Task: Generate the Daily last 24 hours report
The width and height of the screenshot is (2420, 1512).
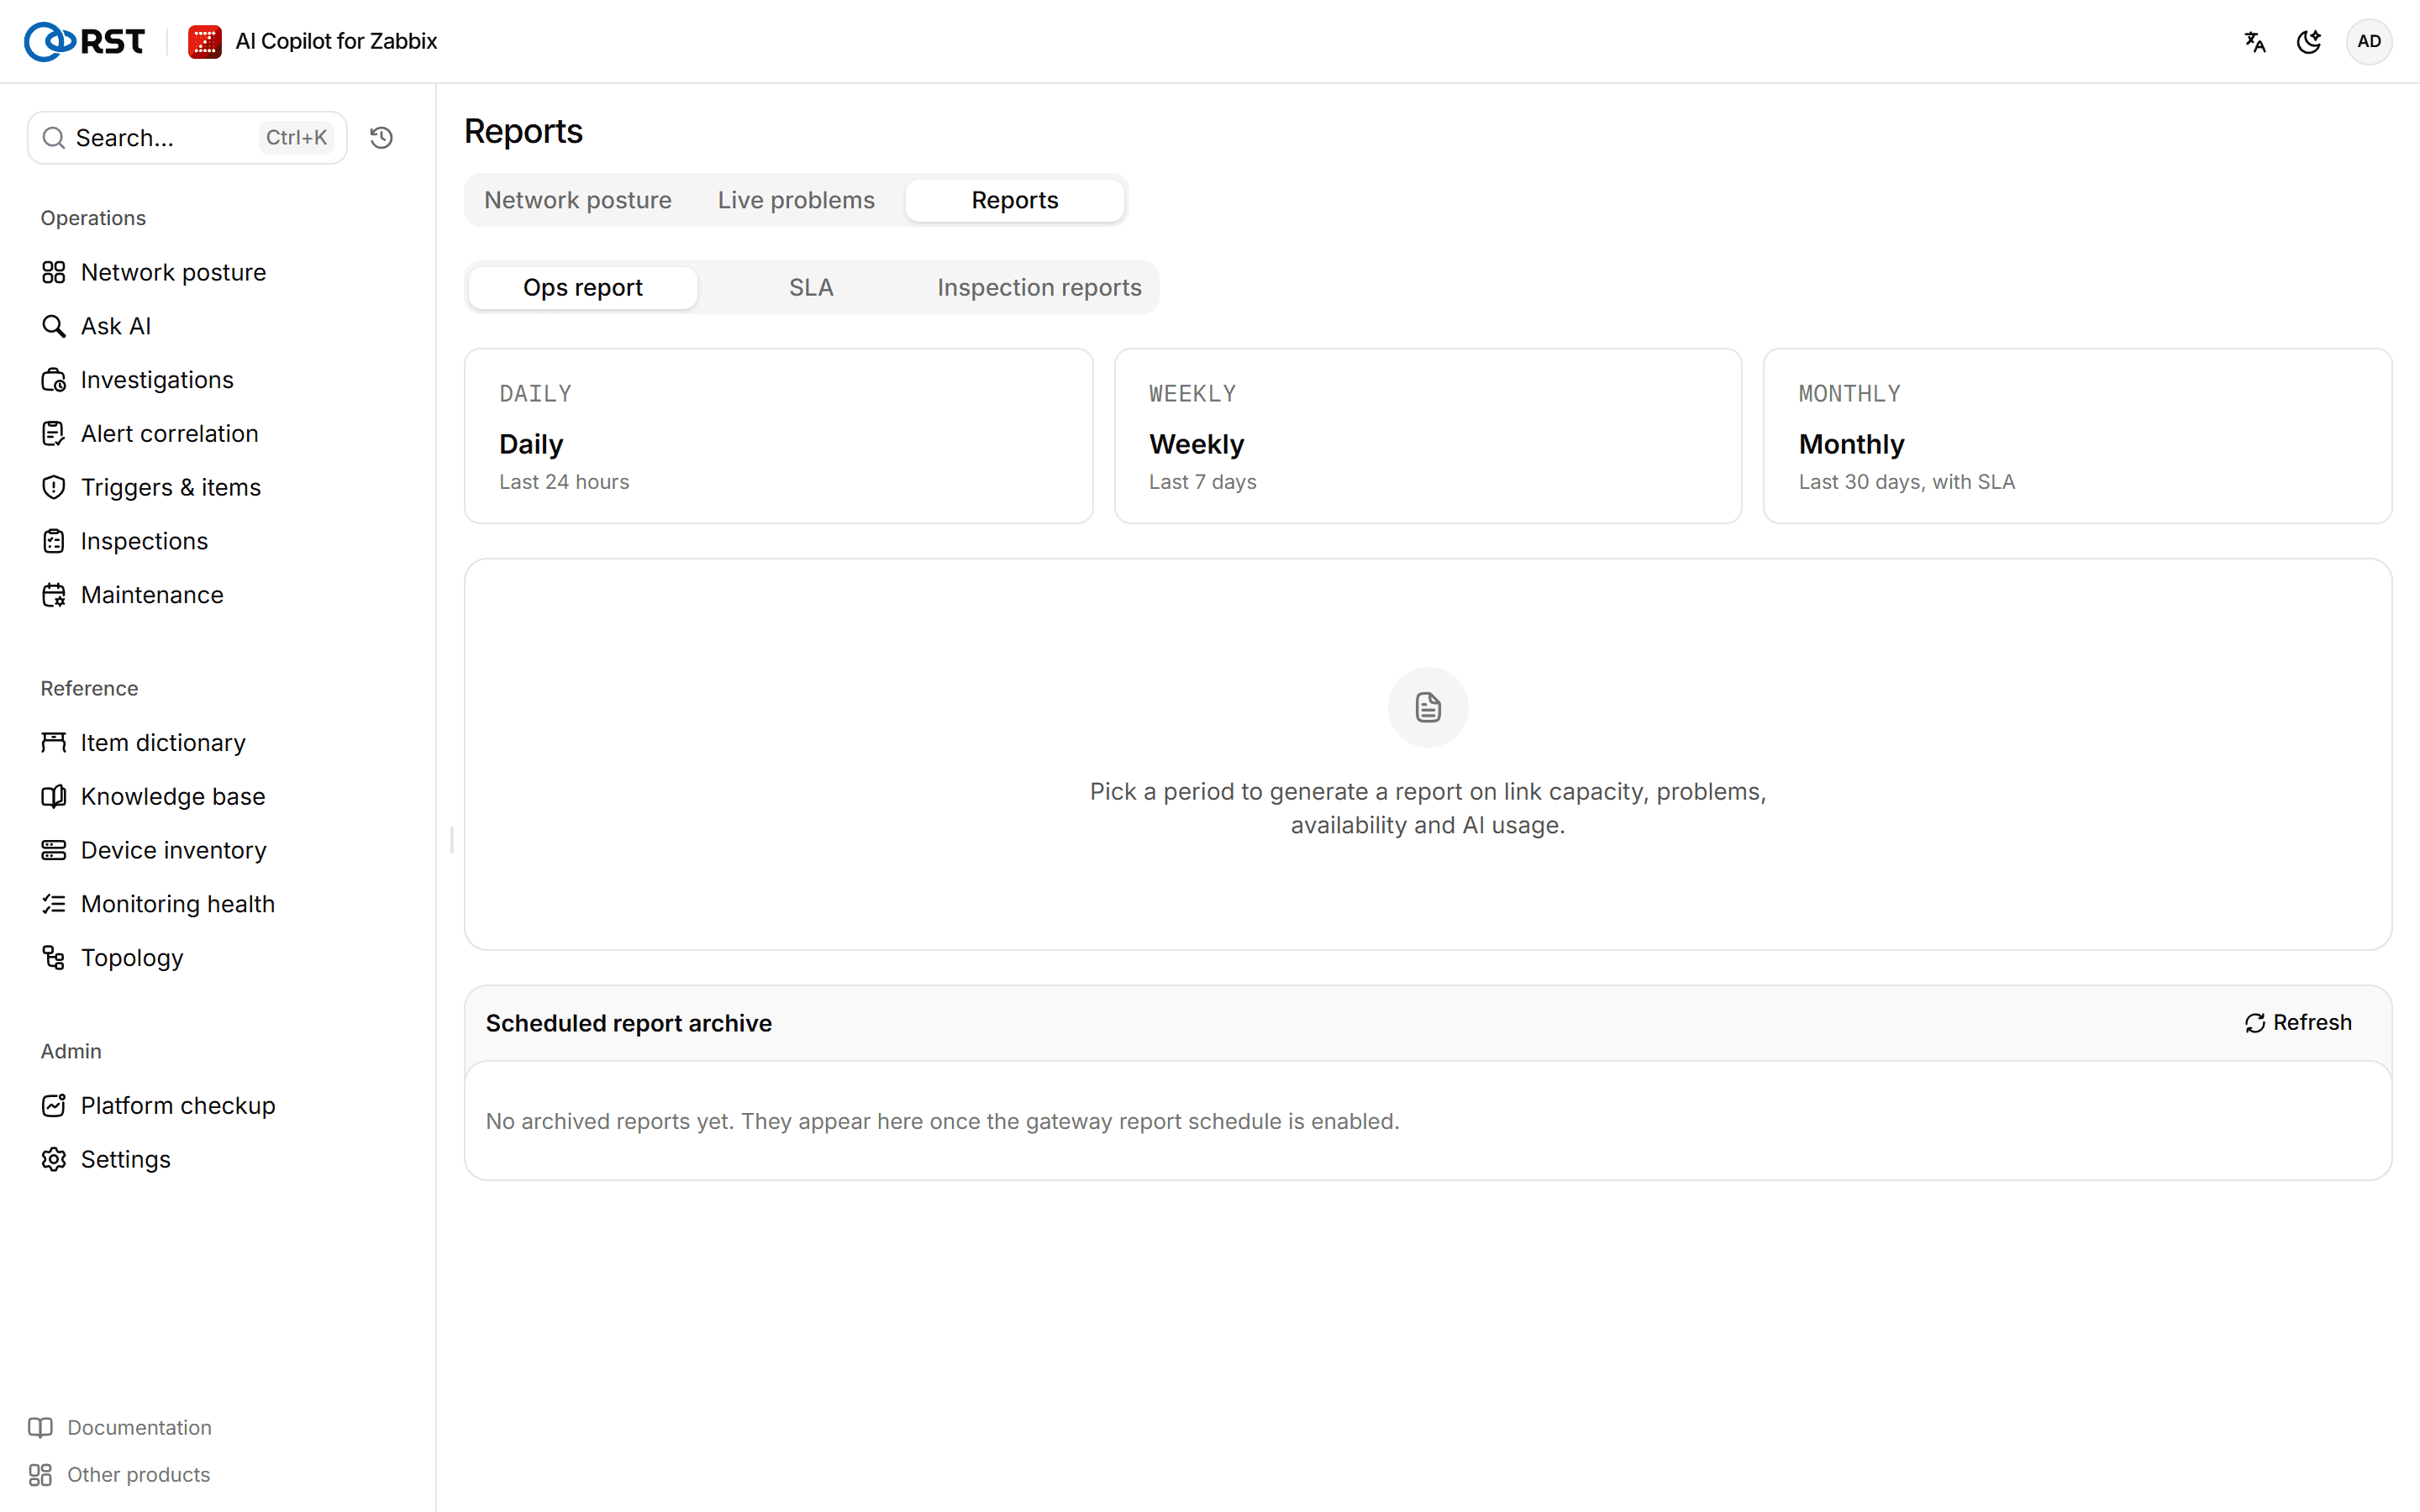Action: point(779,436)
